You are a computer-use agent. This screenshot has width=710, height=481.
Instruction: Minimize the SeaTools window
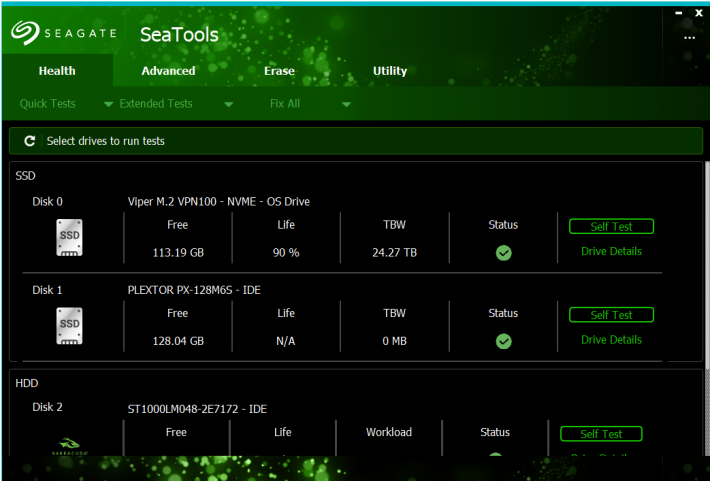[678, 13]
